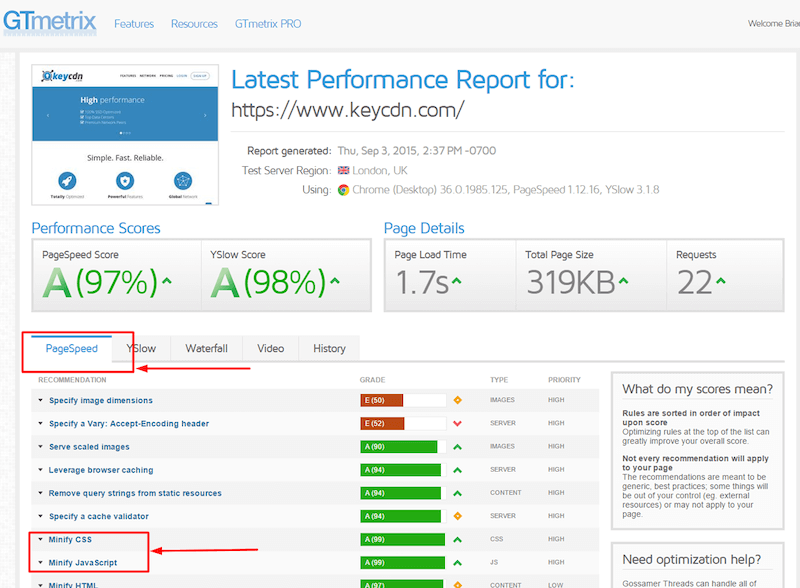Screen dimensions: 800x588
Task: Click the rocket icon in site thumbnail
Action: tap(67, 181)
